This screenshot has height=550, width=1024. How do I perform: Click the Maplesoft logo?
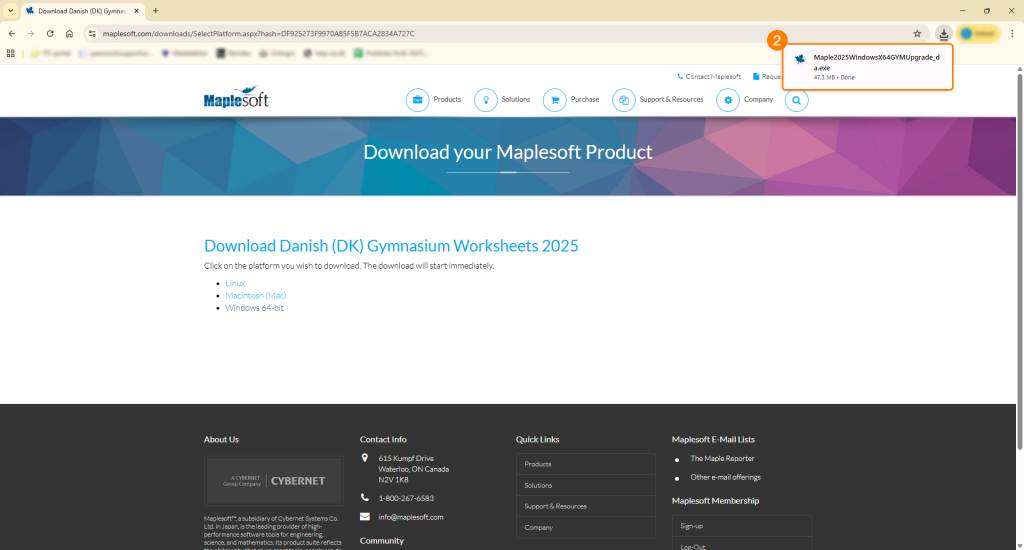tap(236, 99)
